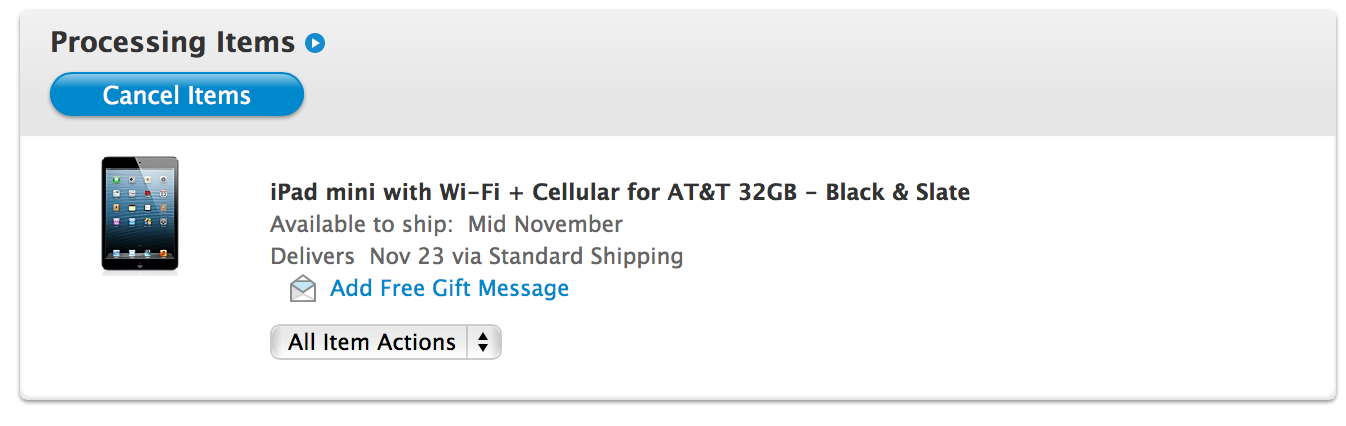This screenshot has width=1346, height=426.
Task: Click the envelope gift message icon
Action: coord(302,289)
